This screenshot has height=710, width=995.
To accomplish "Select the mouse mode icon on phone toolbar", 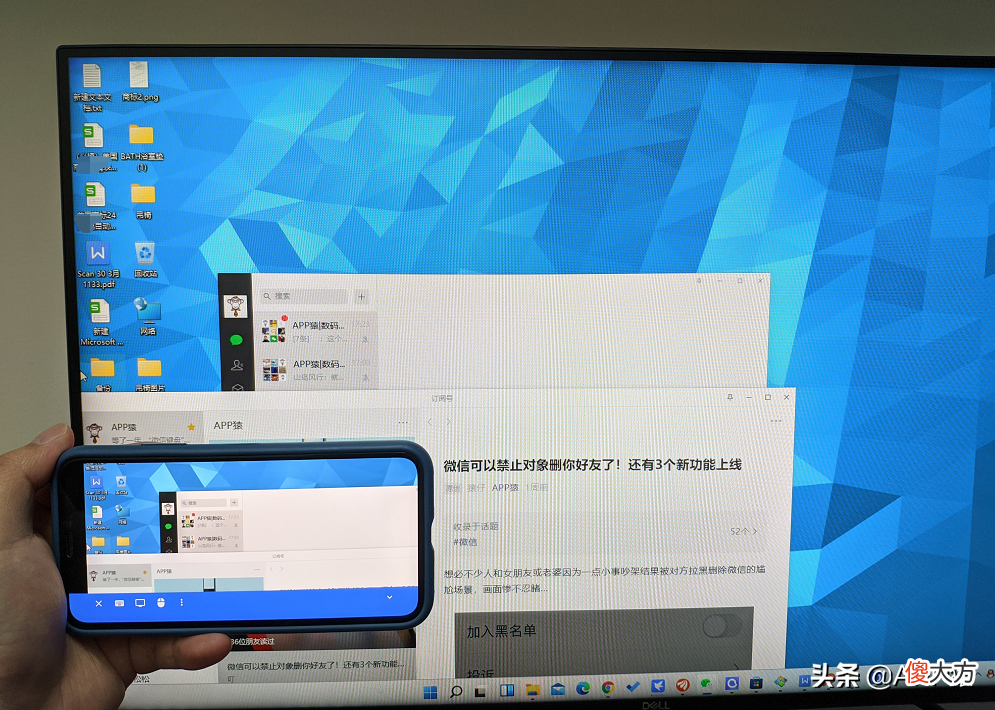I will [161, 602].
